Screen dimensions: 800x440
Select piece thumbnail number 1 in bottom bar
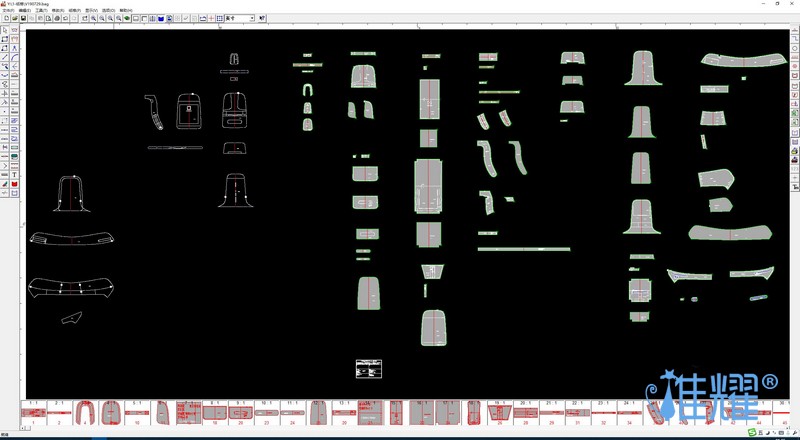click(x=33, y=412)
